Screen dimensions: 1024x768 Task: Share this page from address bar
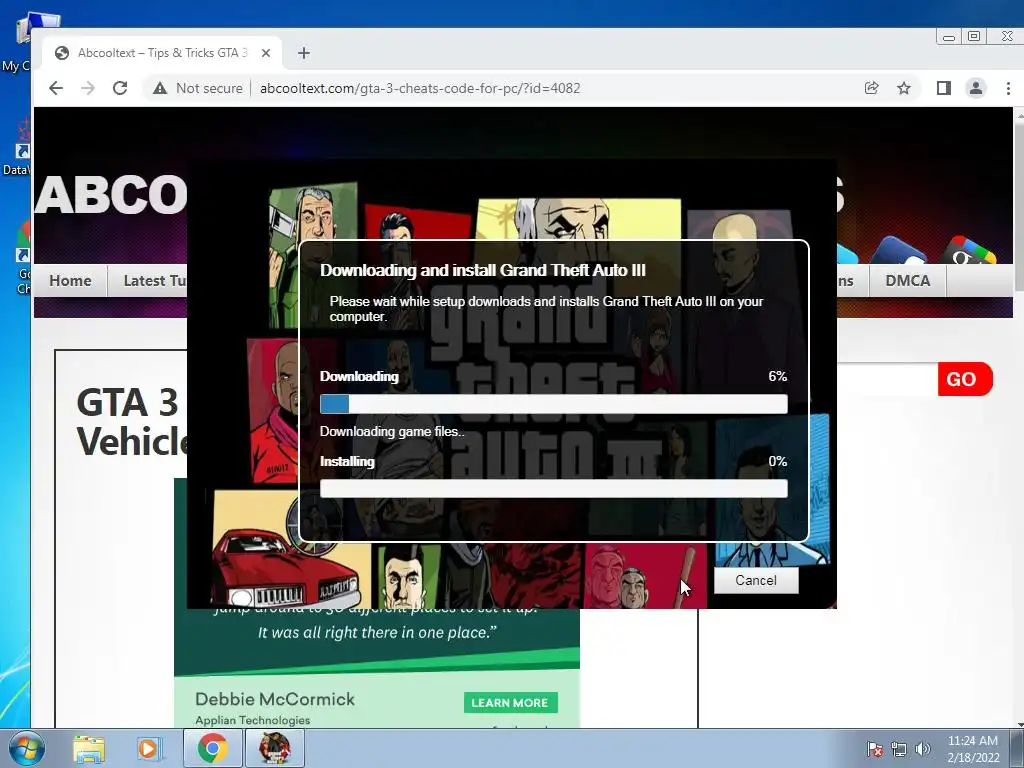(x=871, y=88)
